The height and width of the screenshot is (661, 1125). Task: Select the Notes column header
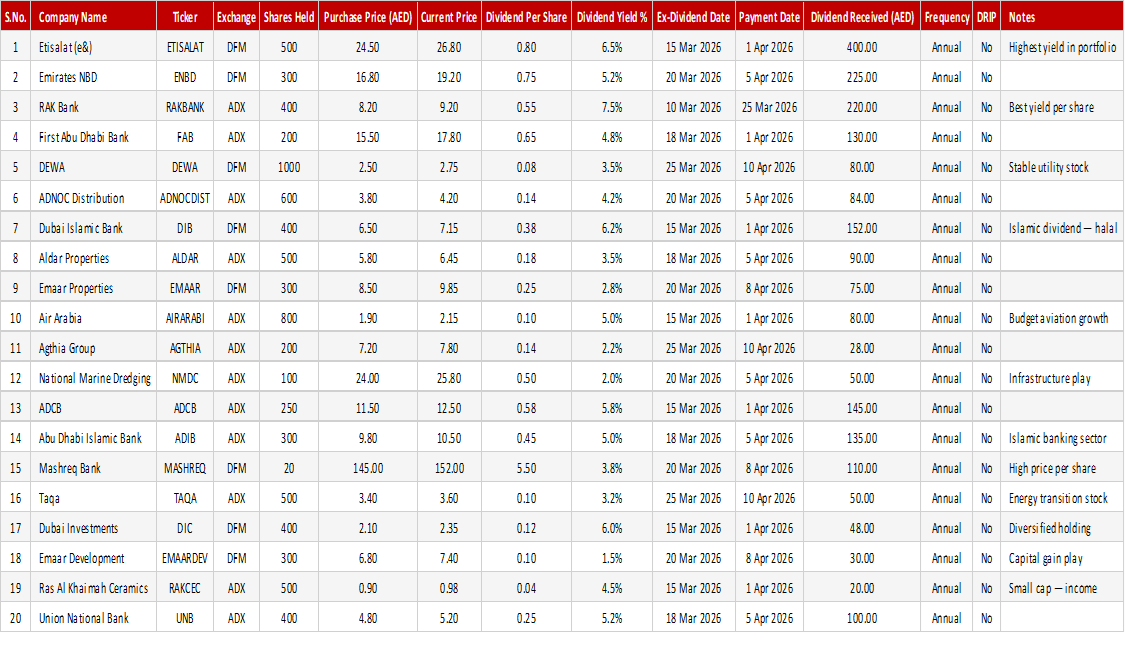click(x=1062, y=17)
